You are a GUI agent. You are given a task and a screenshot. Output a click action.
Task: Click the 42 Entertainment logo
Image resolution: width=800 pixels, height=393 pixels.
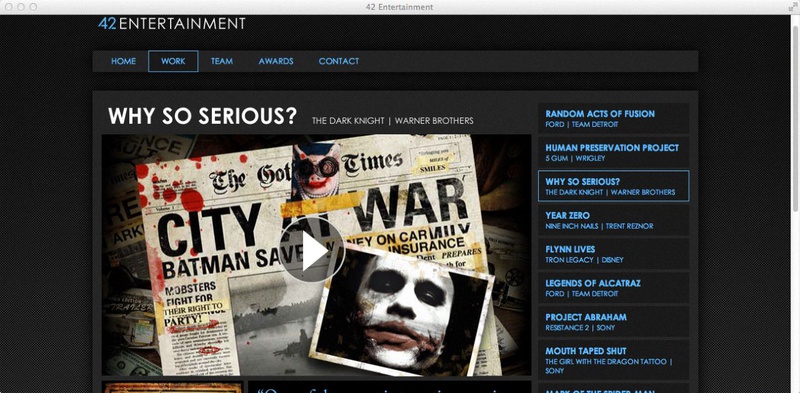[x=172, y=23]
